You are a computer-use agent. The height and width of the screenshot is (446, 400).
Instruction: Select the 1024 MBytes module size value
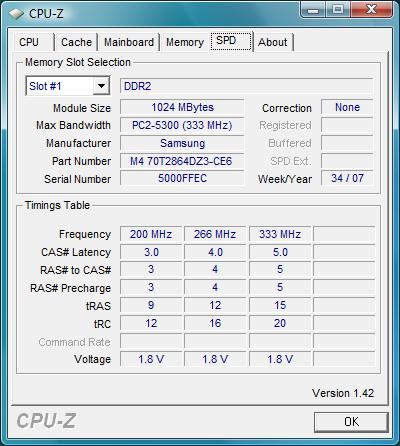point(182,107)
